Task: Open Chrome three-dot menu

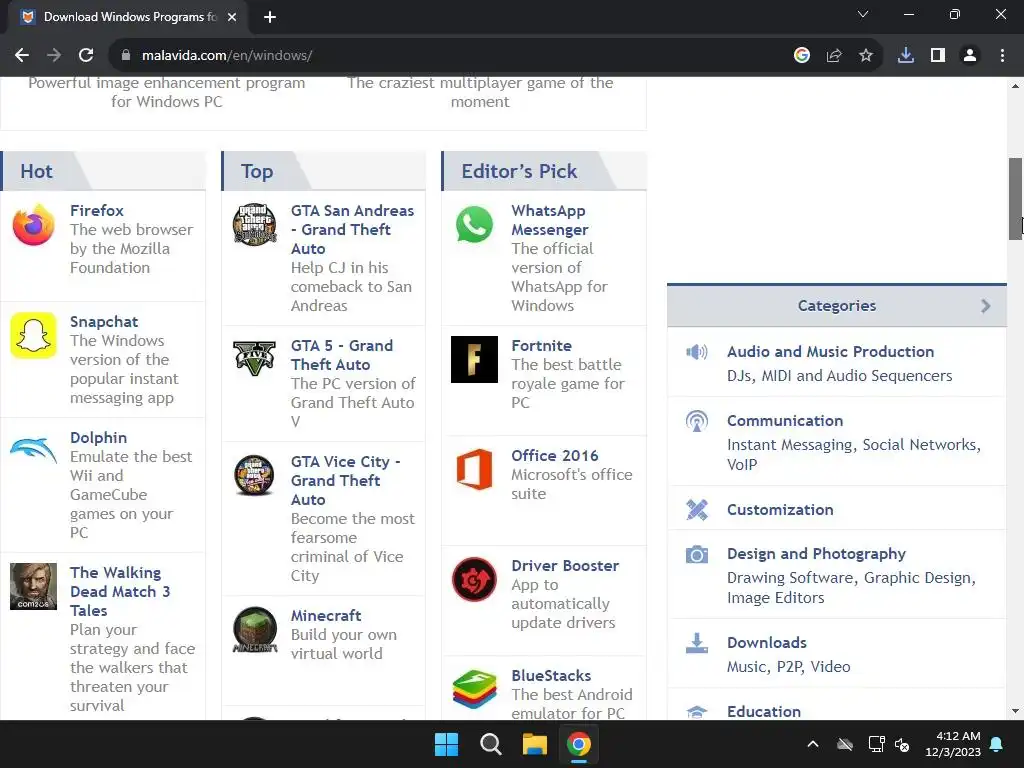Action: 1002,56
